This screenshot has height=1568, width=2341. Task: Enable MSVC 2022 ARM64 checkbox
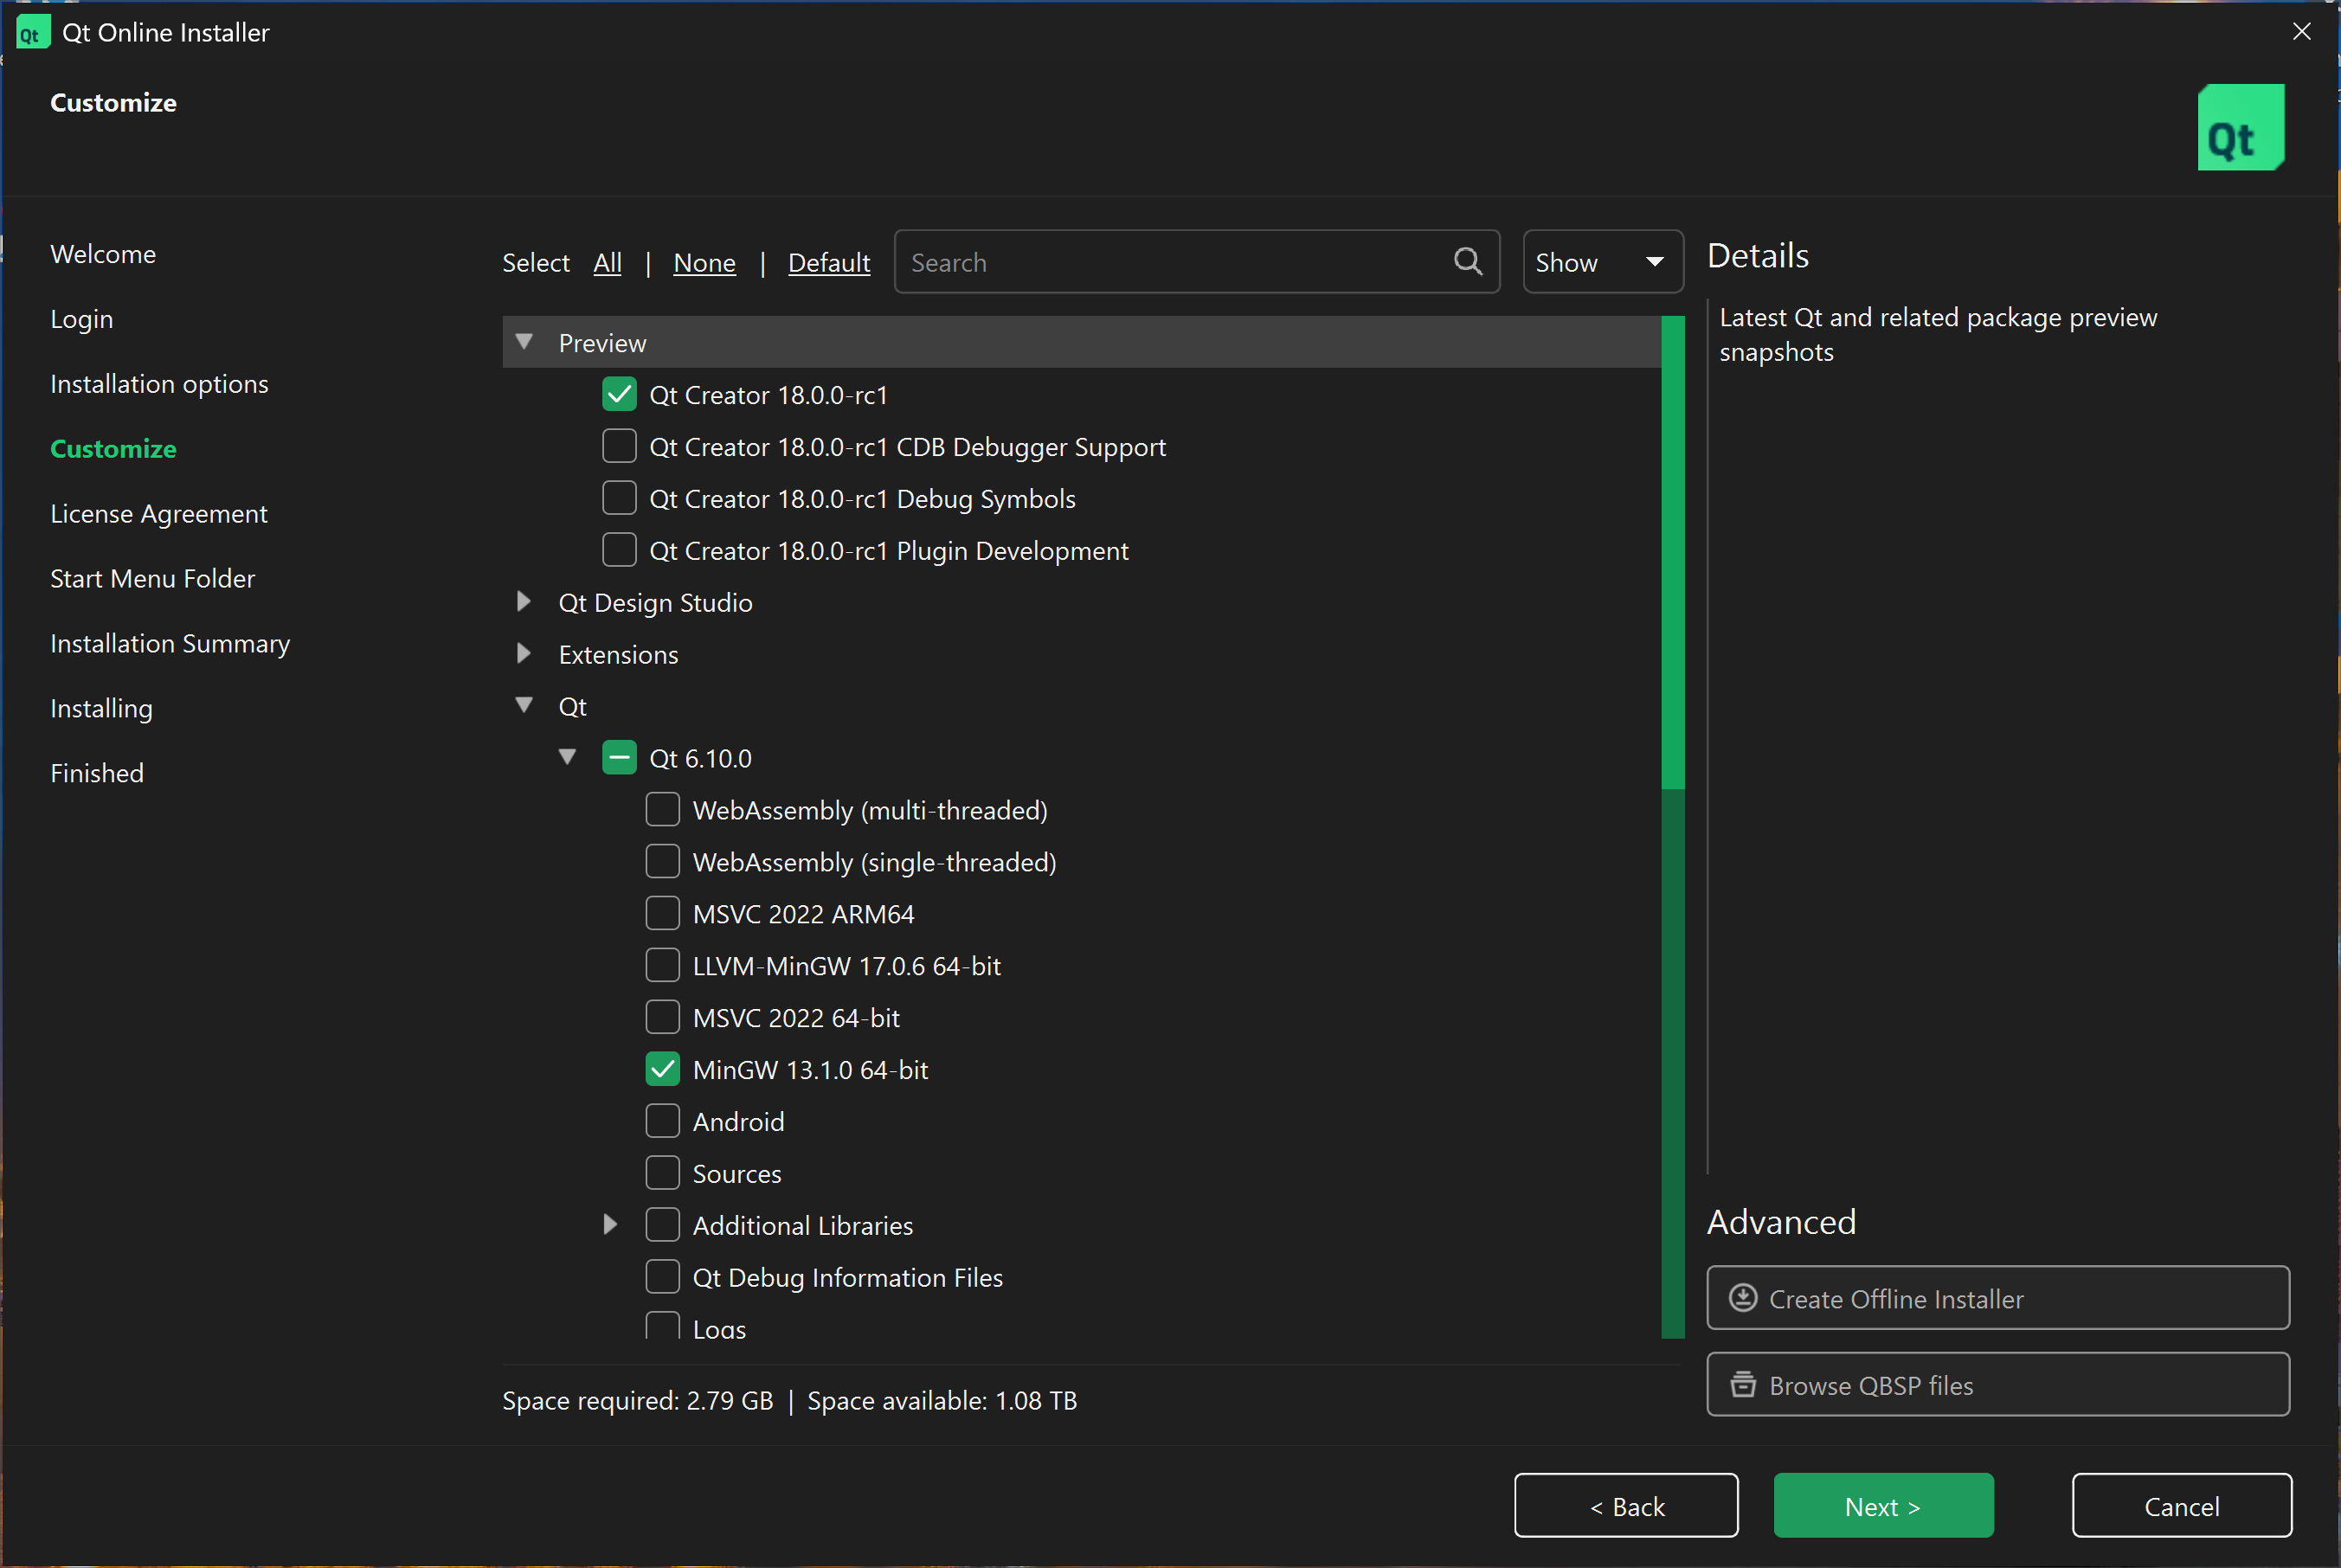(663, 914)
